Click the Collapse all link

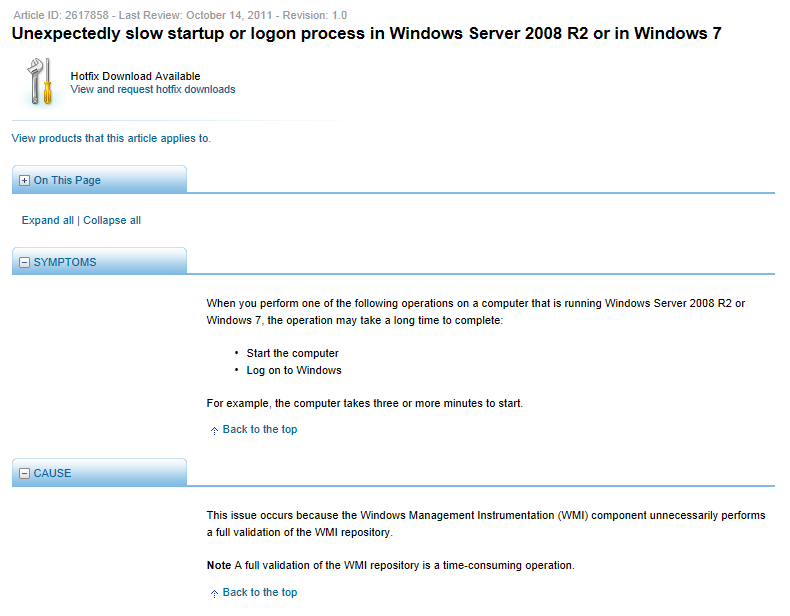[x=112, y=220]
